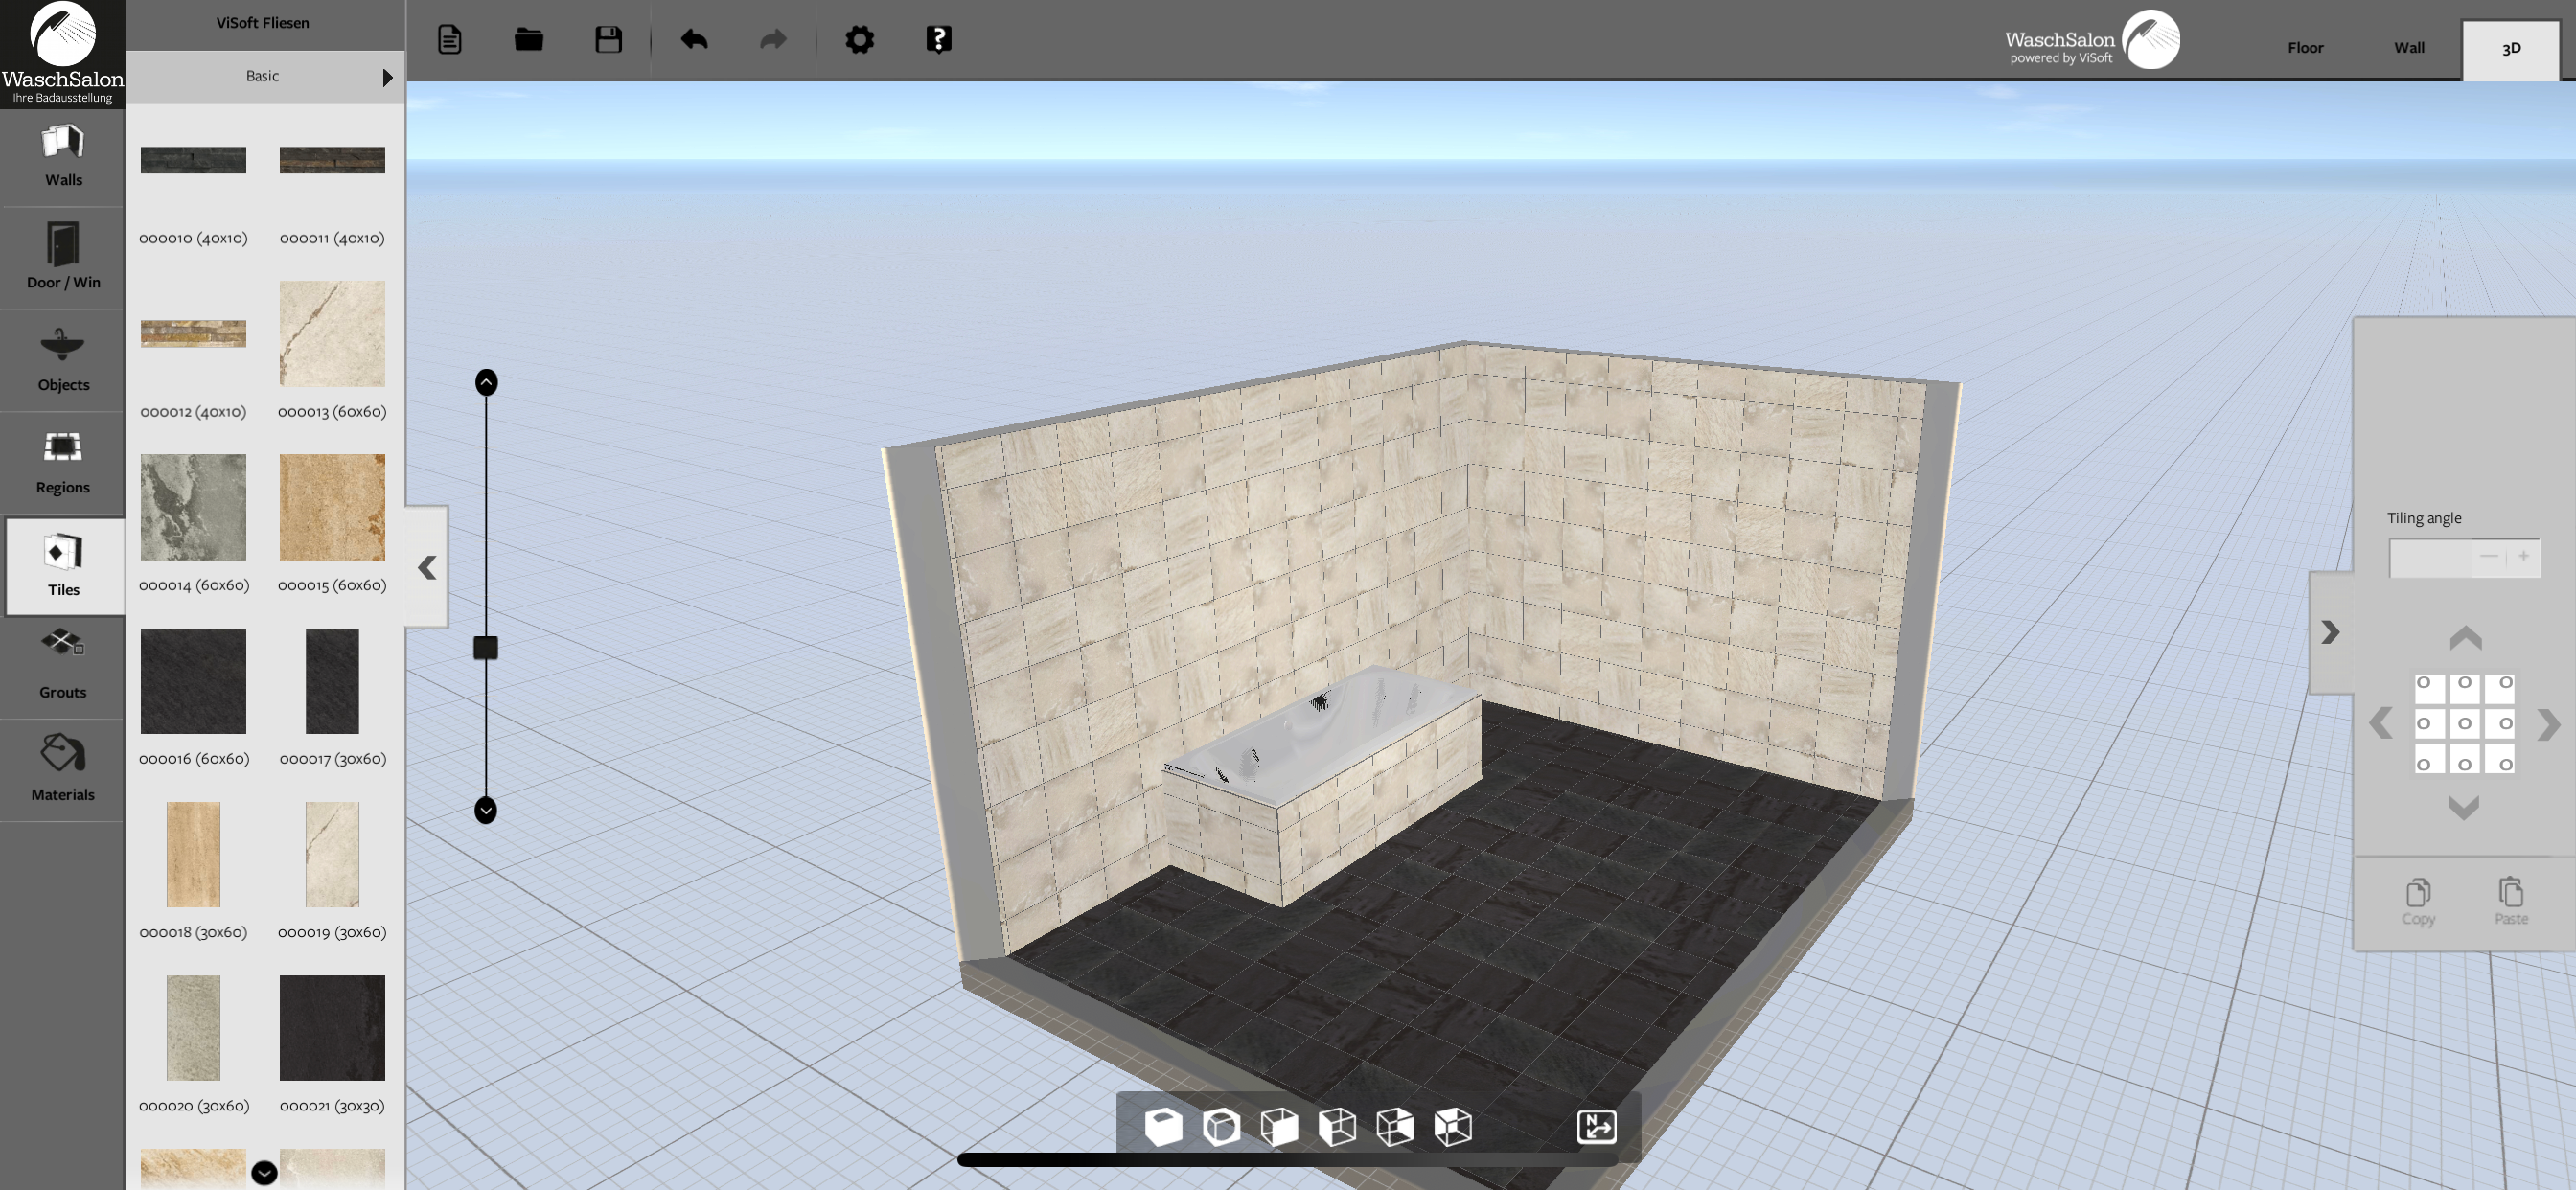Open the Door / Win panel
This screenshot has height=1190, width=2576.
[62, 258]
